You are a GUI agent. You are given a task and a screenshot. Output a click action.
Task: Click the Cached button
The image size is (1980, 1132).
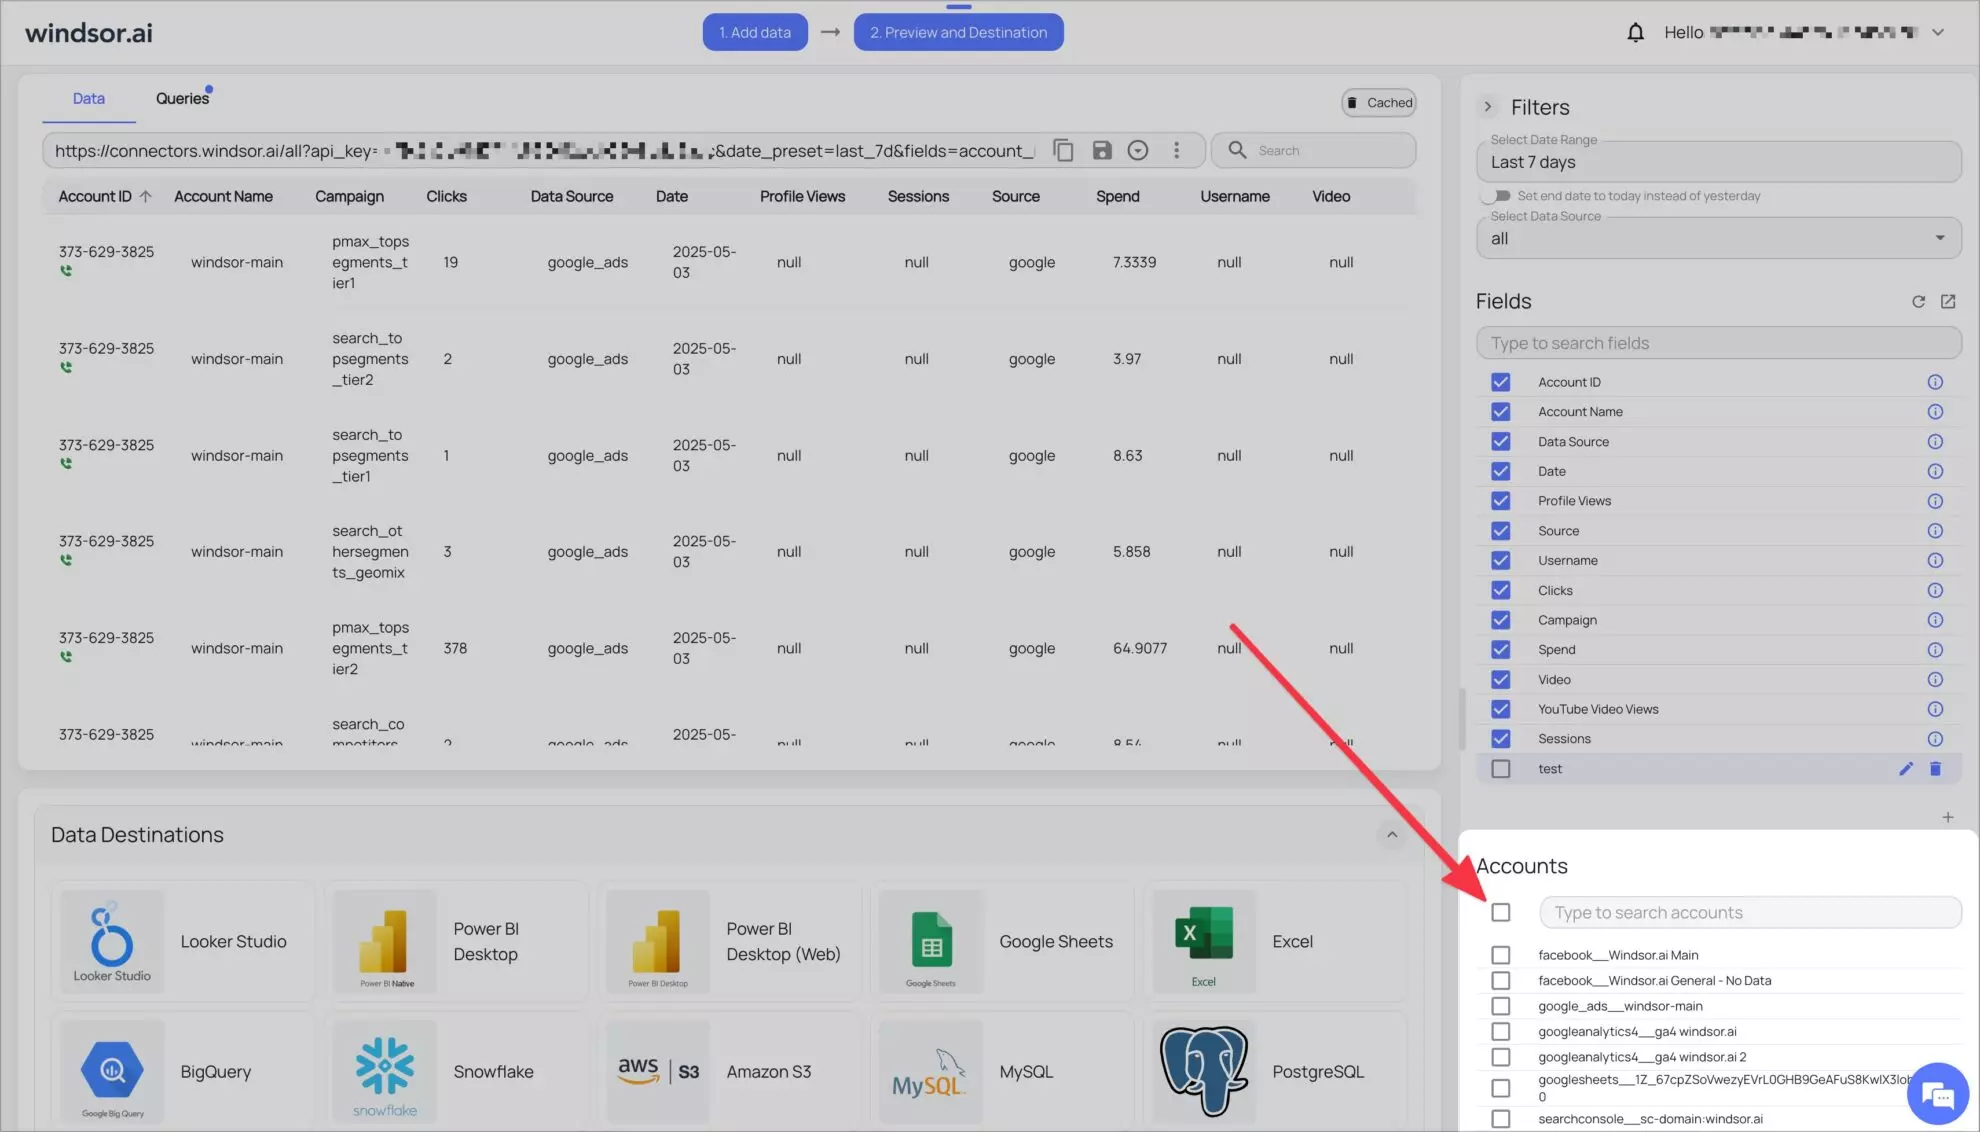coord(1379,103)
